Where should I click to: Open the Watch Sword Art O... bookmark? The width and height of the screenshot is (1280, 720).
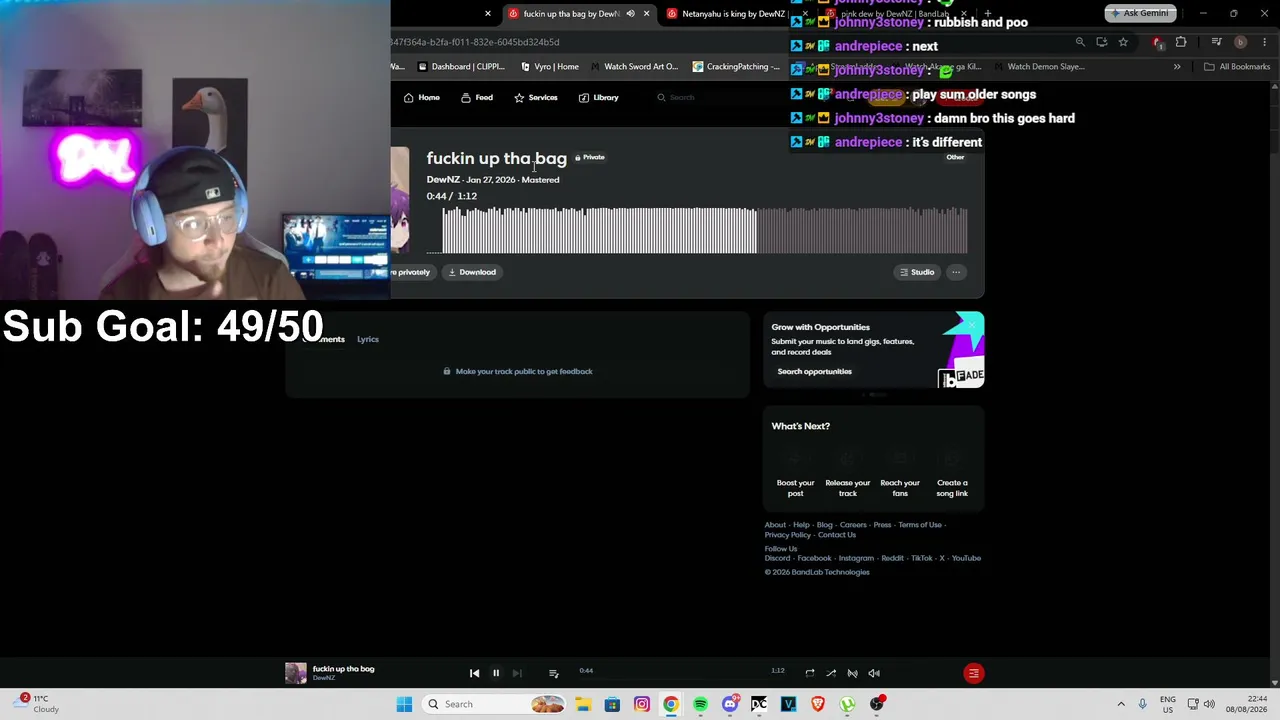(x=634, y=67)
